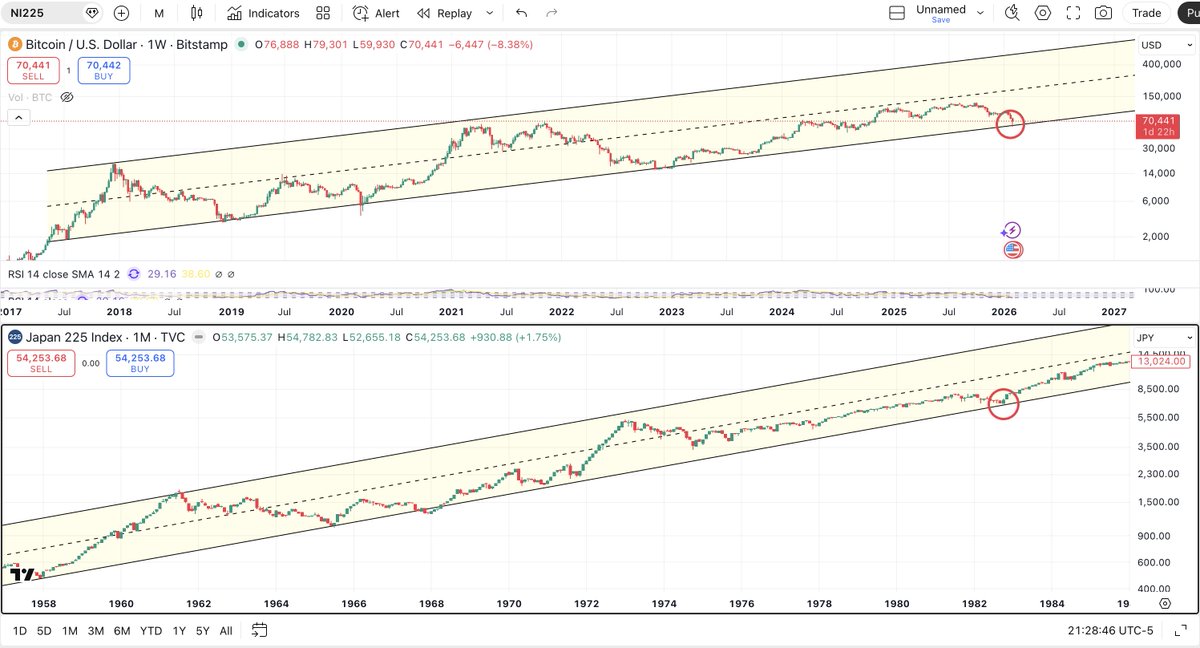This screenshot has width=1200, height=648.
Task: Open chart settings hexagon icon
Action: click(1043, 13)
